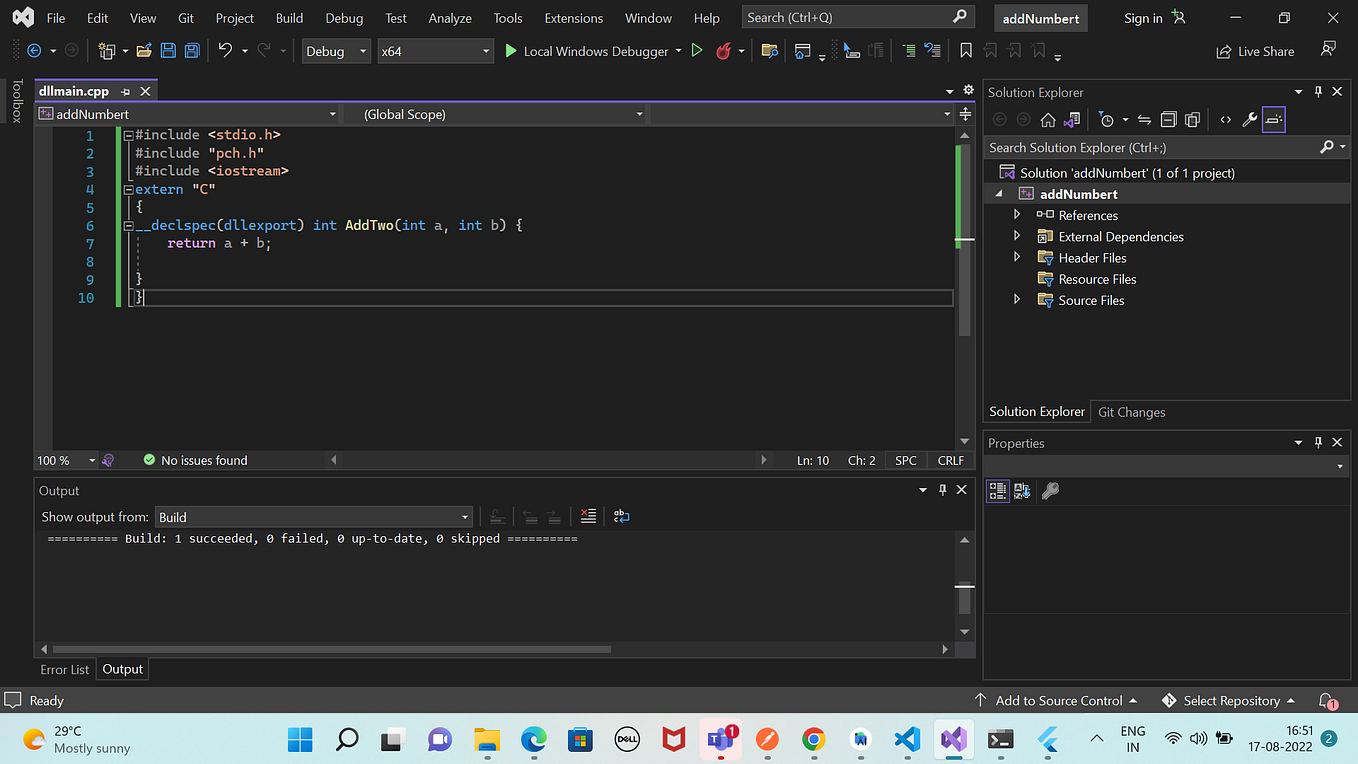Open the Debug configuration dropdown
1358x764 pixels.
coord(336,51)
